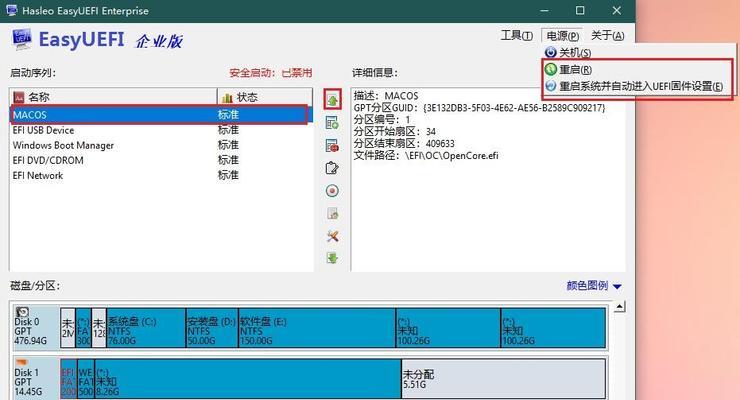Image resolution: width=740 pixels, height=400 pixels.
Task: Sort by the 名称 column header
Action: [113, 97]
